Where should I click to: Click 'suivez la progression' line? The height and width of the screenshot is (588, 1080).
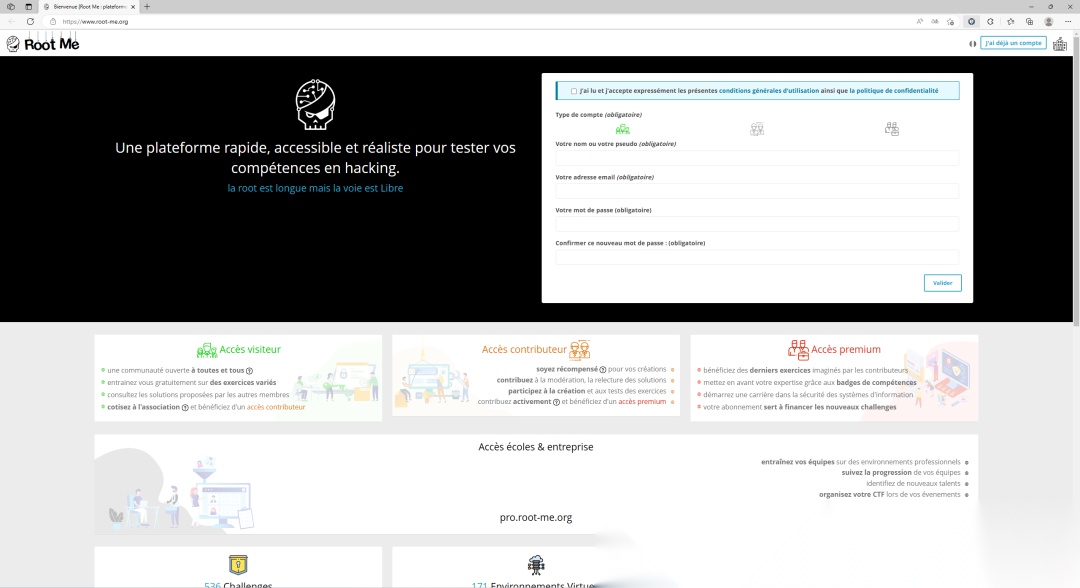(x=901, y=472)
